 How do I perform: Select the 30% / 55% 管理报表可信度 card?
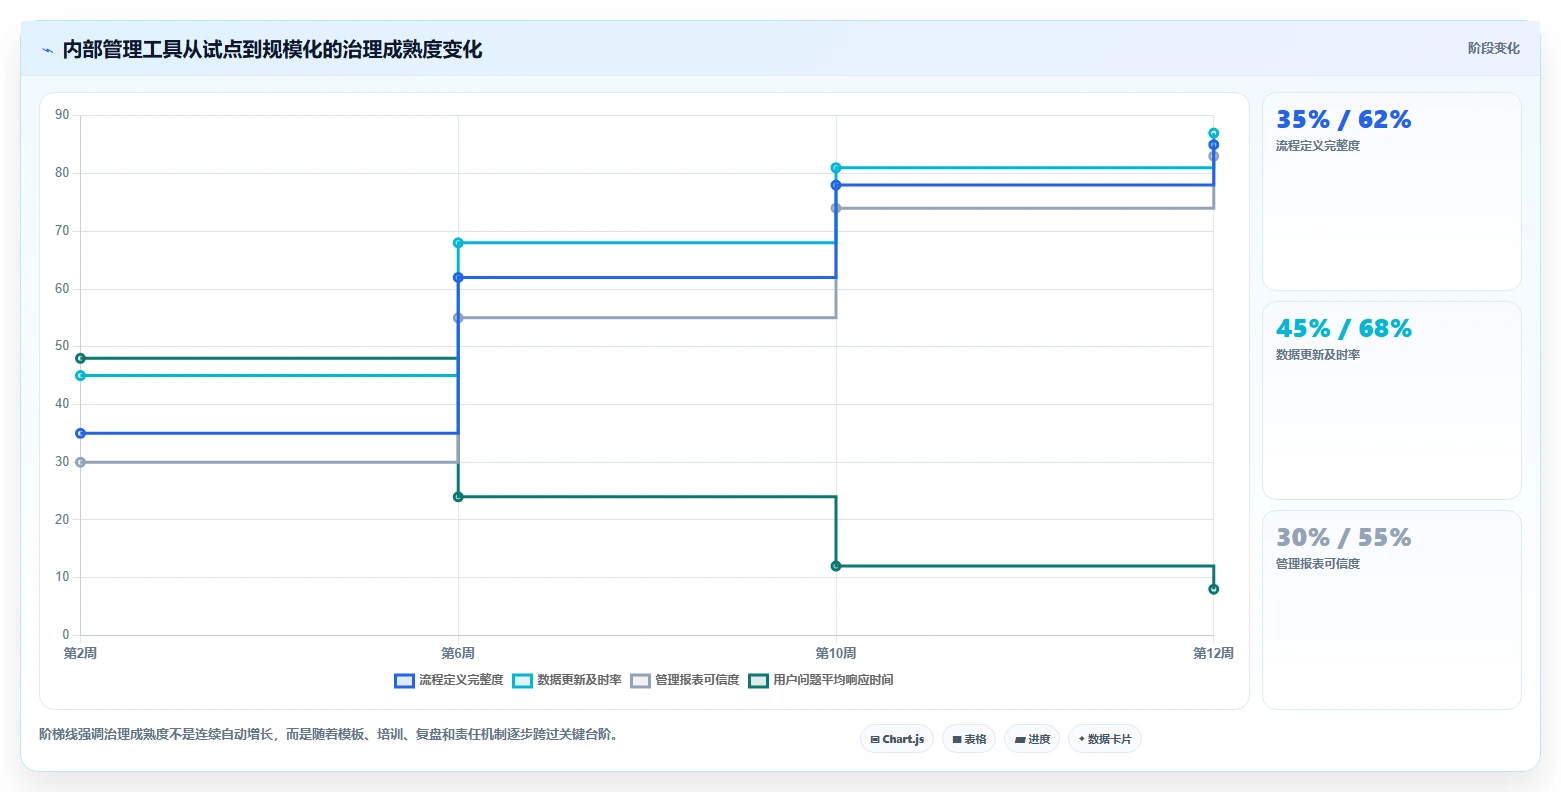pyautogui.click(x=1392, y=610)
